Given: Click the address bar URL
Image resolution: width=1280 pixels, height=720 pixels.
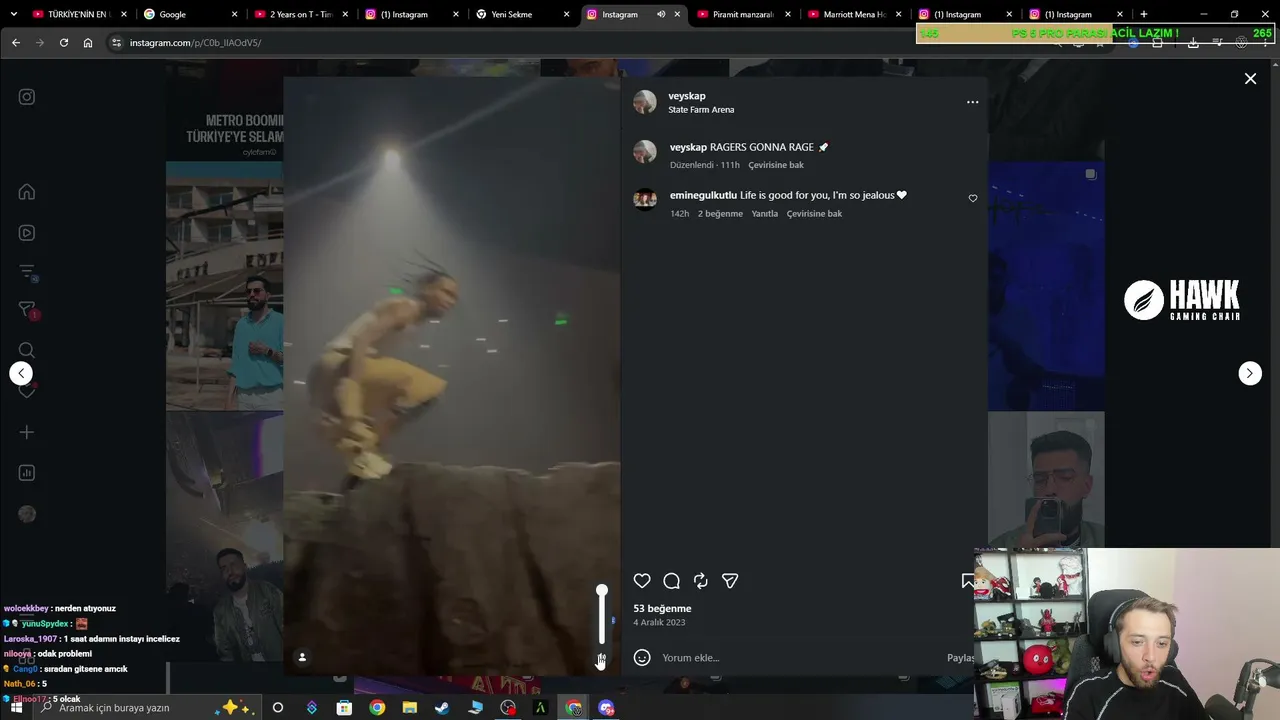Looking at the screenshot, I should coord(195,43).
